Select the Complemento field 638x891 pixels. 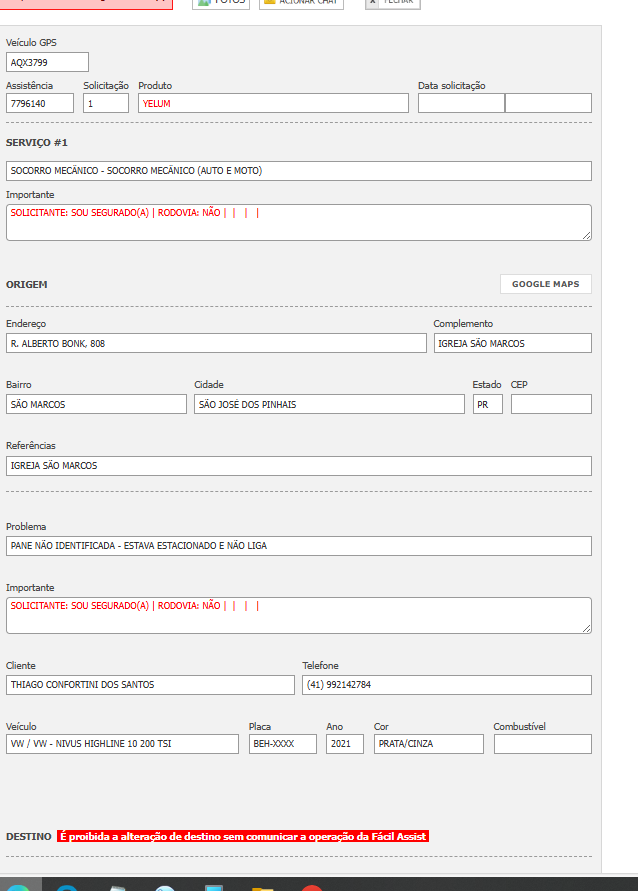pyautogui.click(x=512, y=343)
